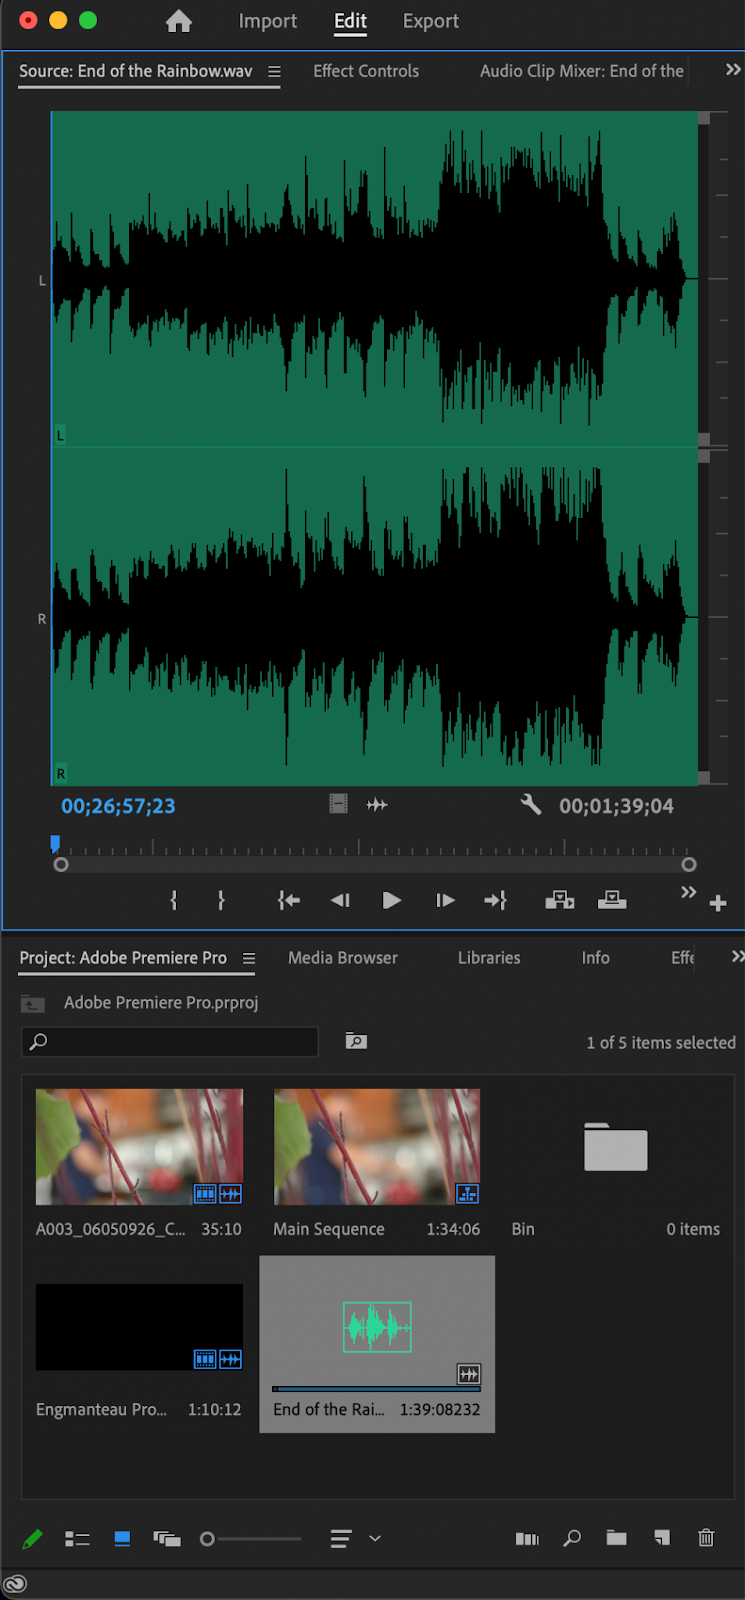
Task: Click the blue playhead timecode 00;26;57;23
Action: (x=118, y=806)
